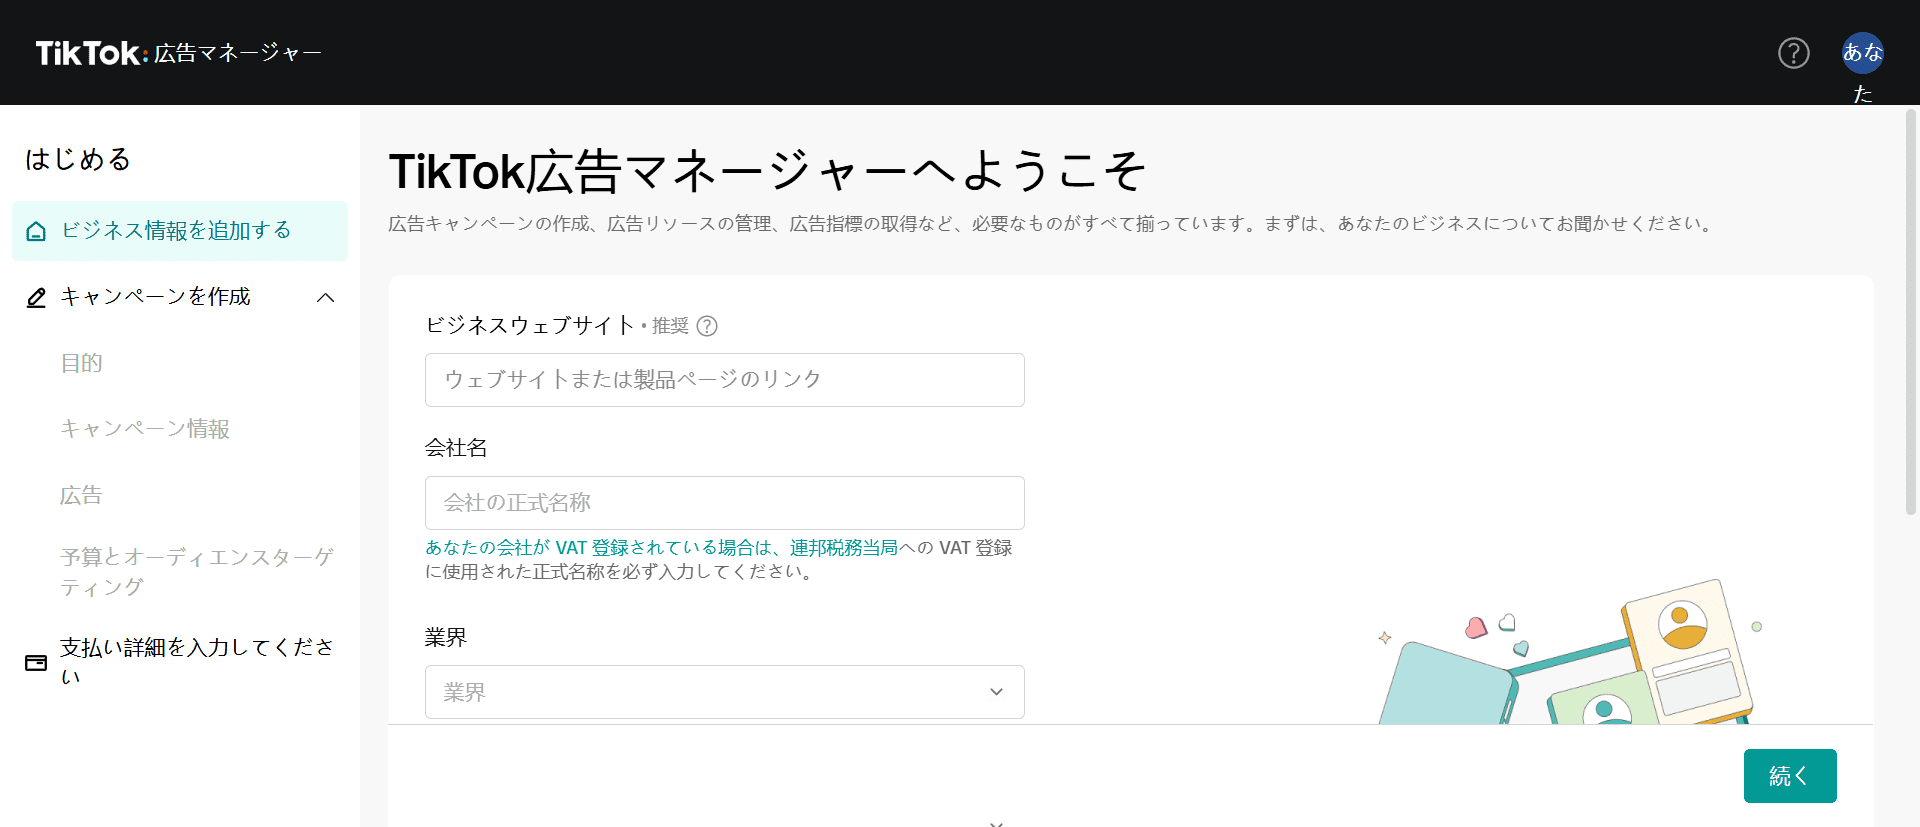The width and height of the screenshot is (1920, 827).
Task: Click the 業界 field label
Action: [446, 638]
